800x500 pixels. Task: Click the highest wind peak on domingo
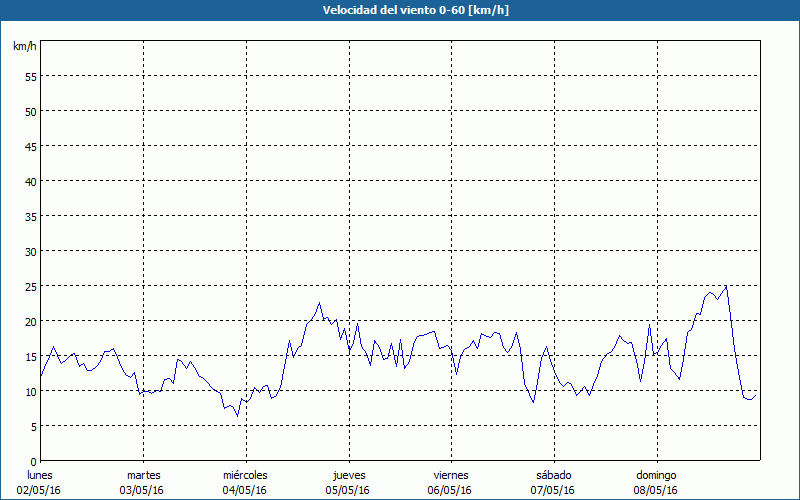point(726,286)
